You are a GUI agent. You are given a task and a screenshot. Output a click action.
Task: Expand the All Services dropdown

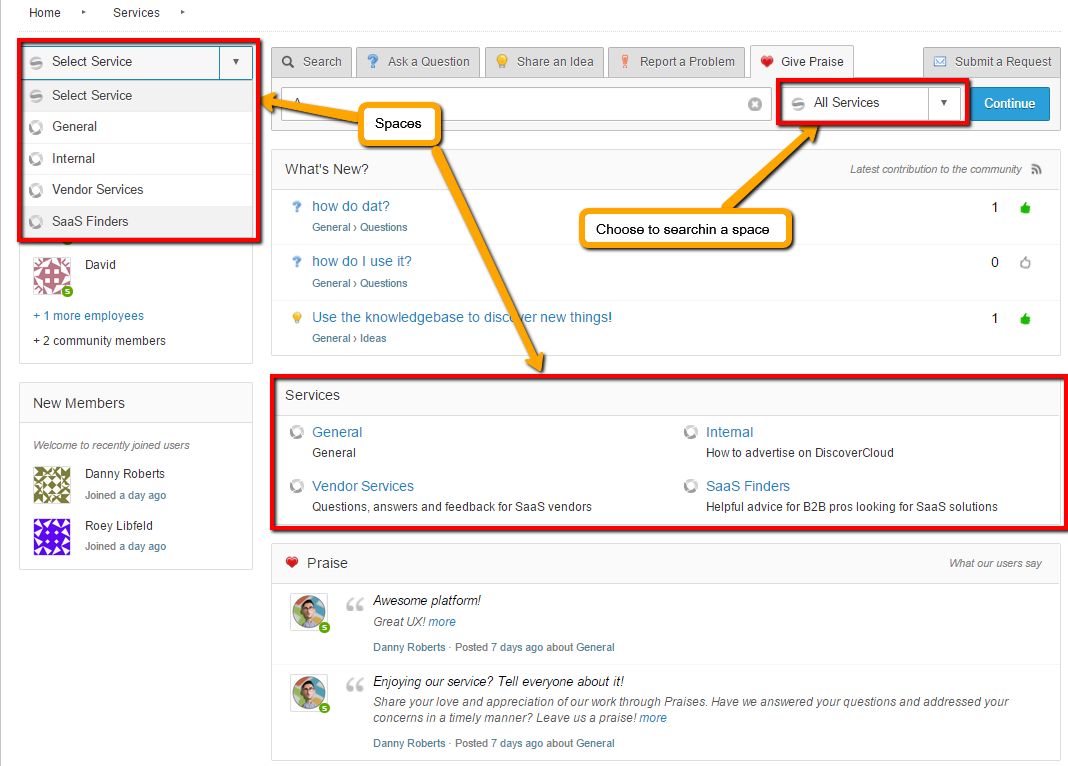coord(943,103)
